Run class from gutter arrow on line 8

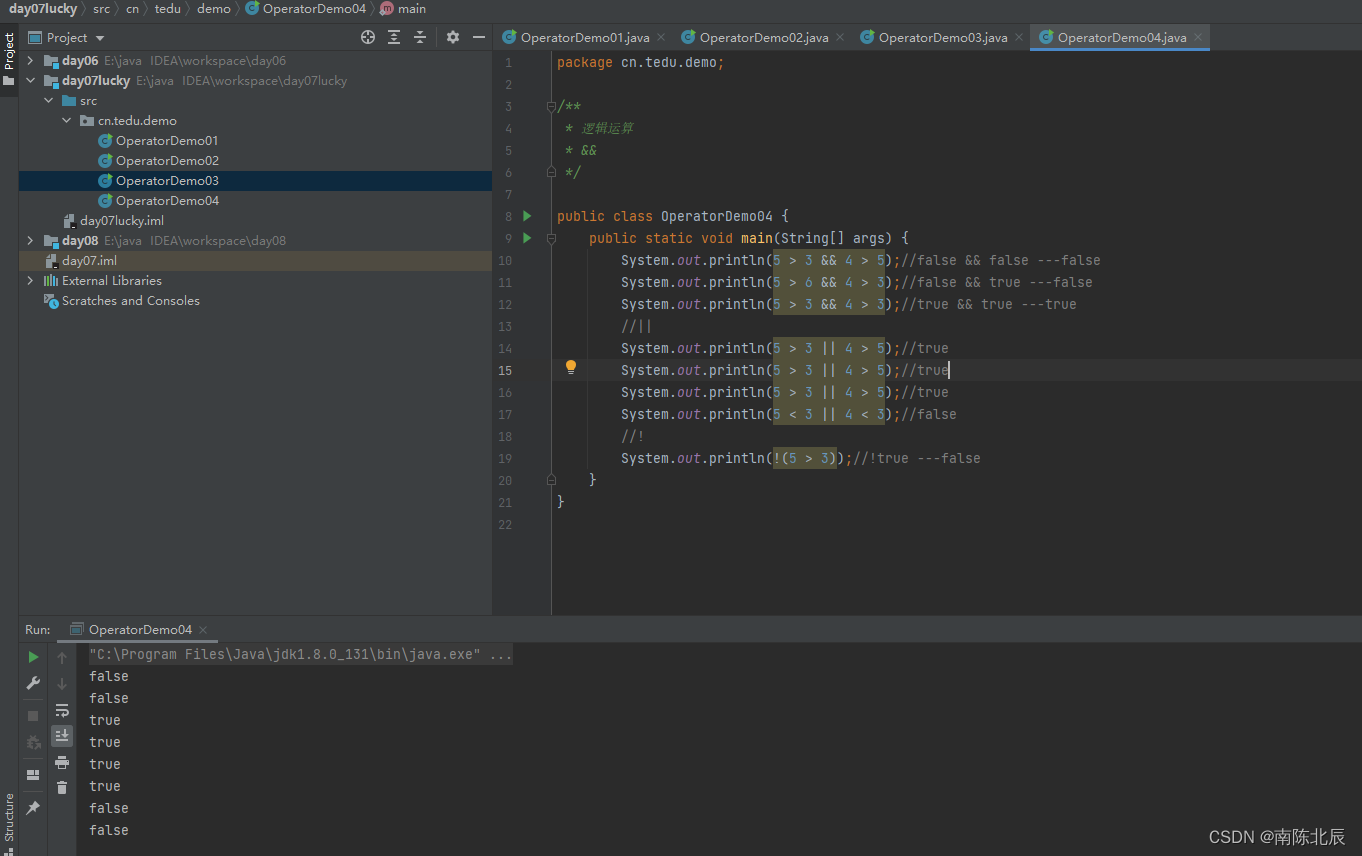tap(528, 216)
